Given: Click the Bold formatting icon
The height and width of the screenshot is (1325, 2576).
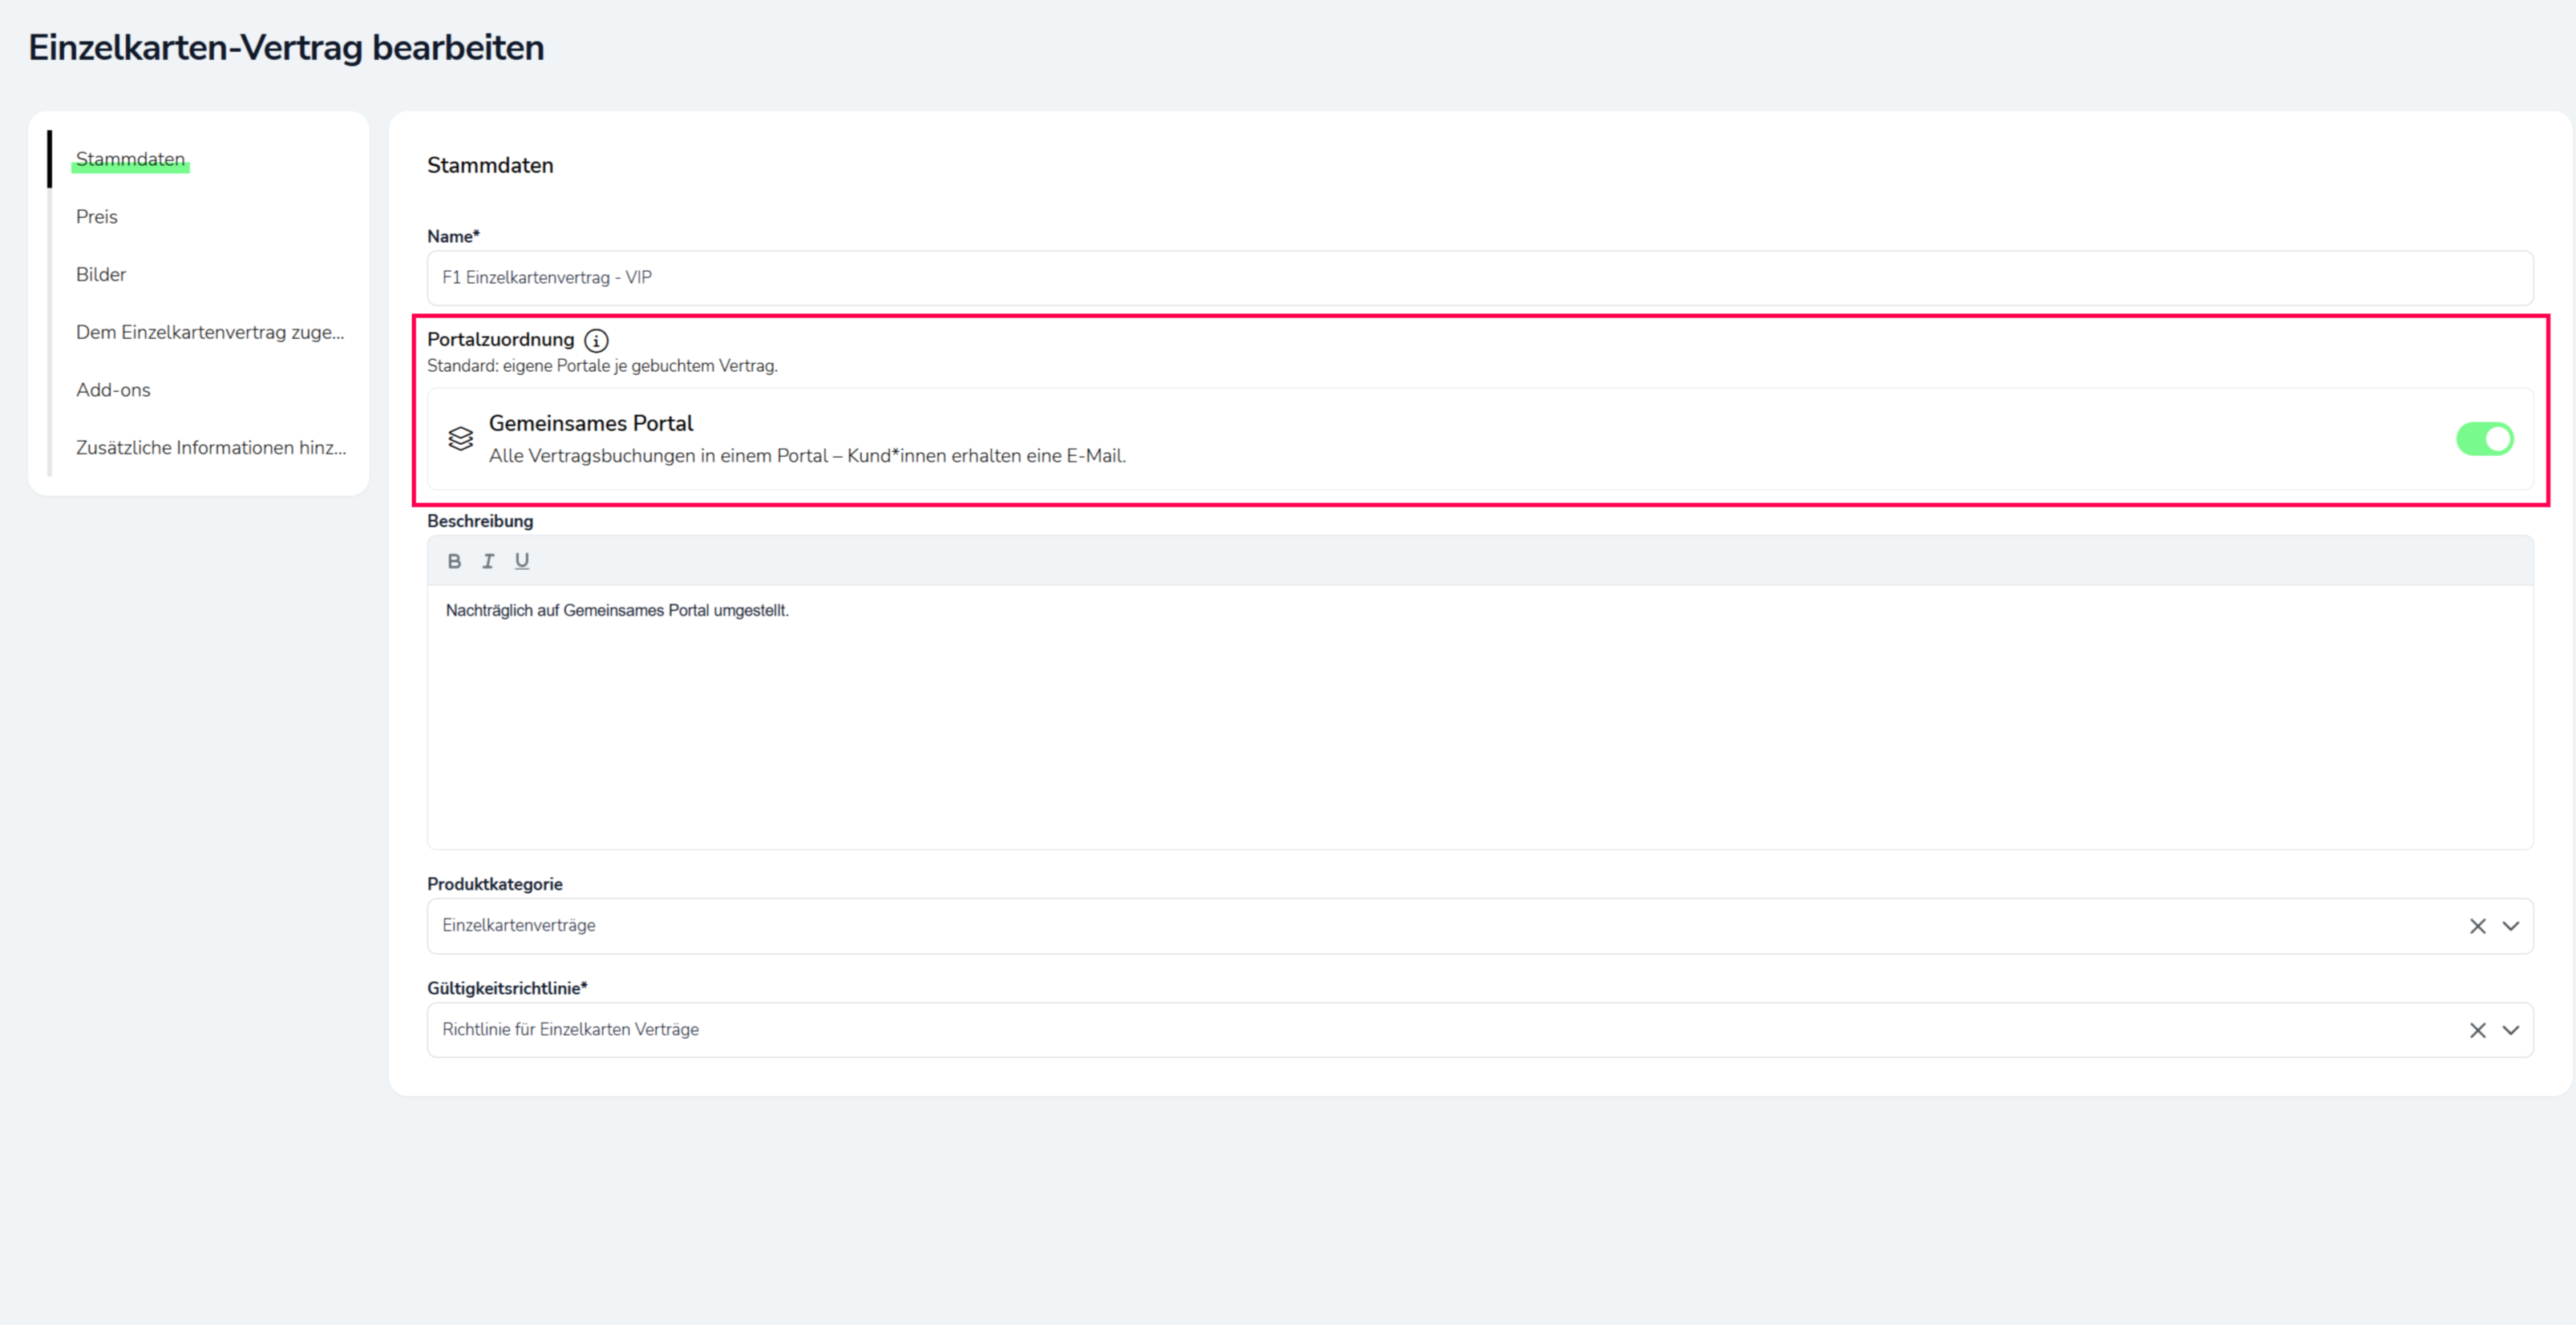Looking at the screenshot, I should point(454,561).
